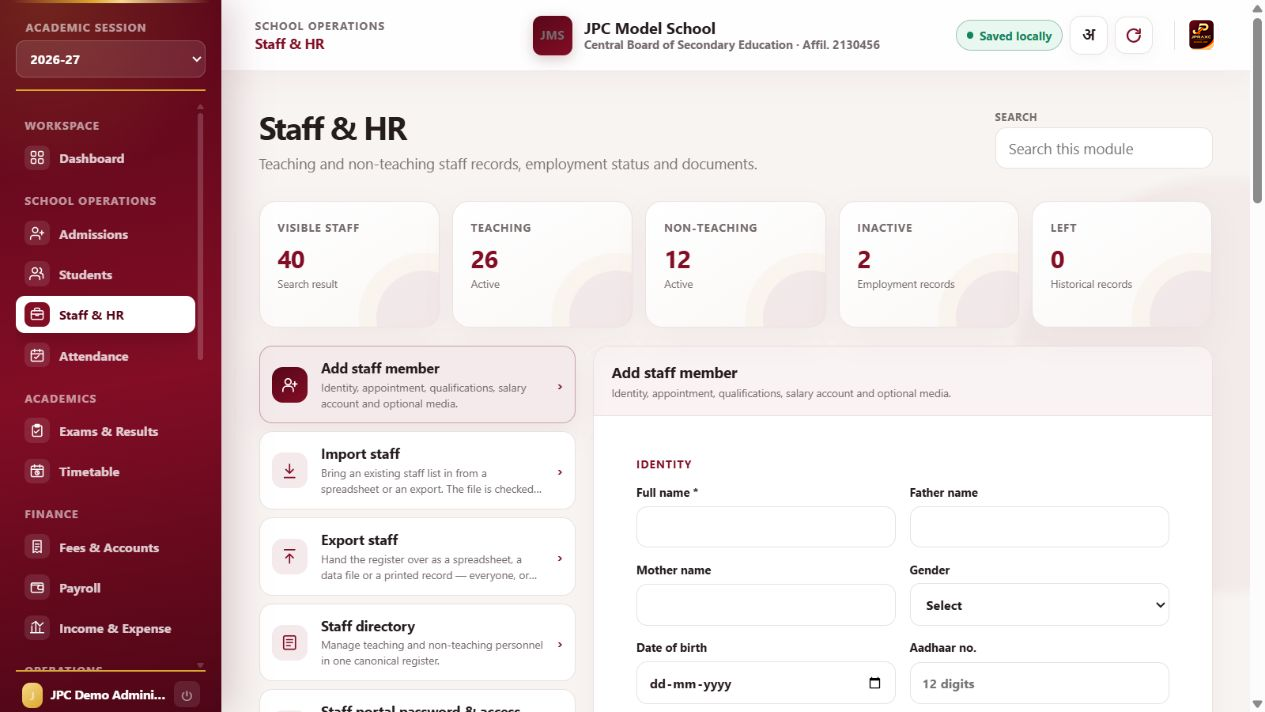Click the Teaching 26 stat card

pyautogui.click(x=542, y=264)
